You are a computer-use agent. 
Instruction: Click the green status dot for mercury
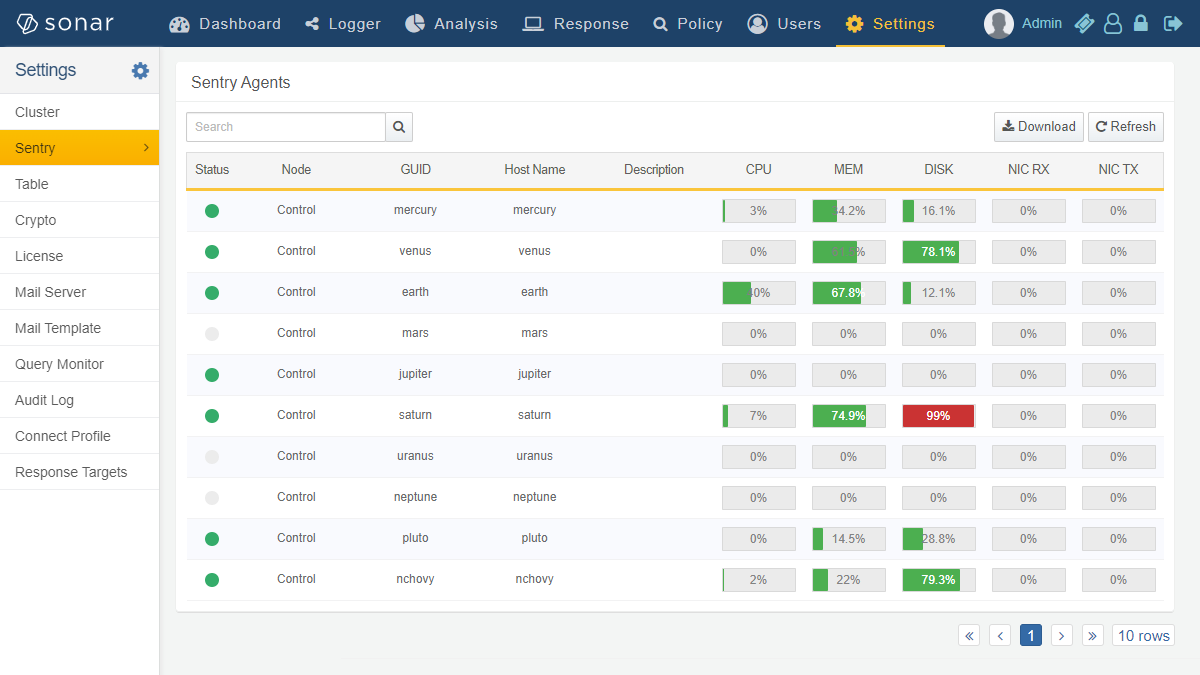pyautogui.click(x=212, y=211)
